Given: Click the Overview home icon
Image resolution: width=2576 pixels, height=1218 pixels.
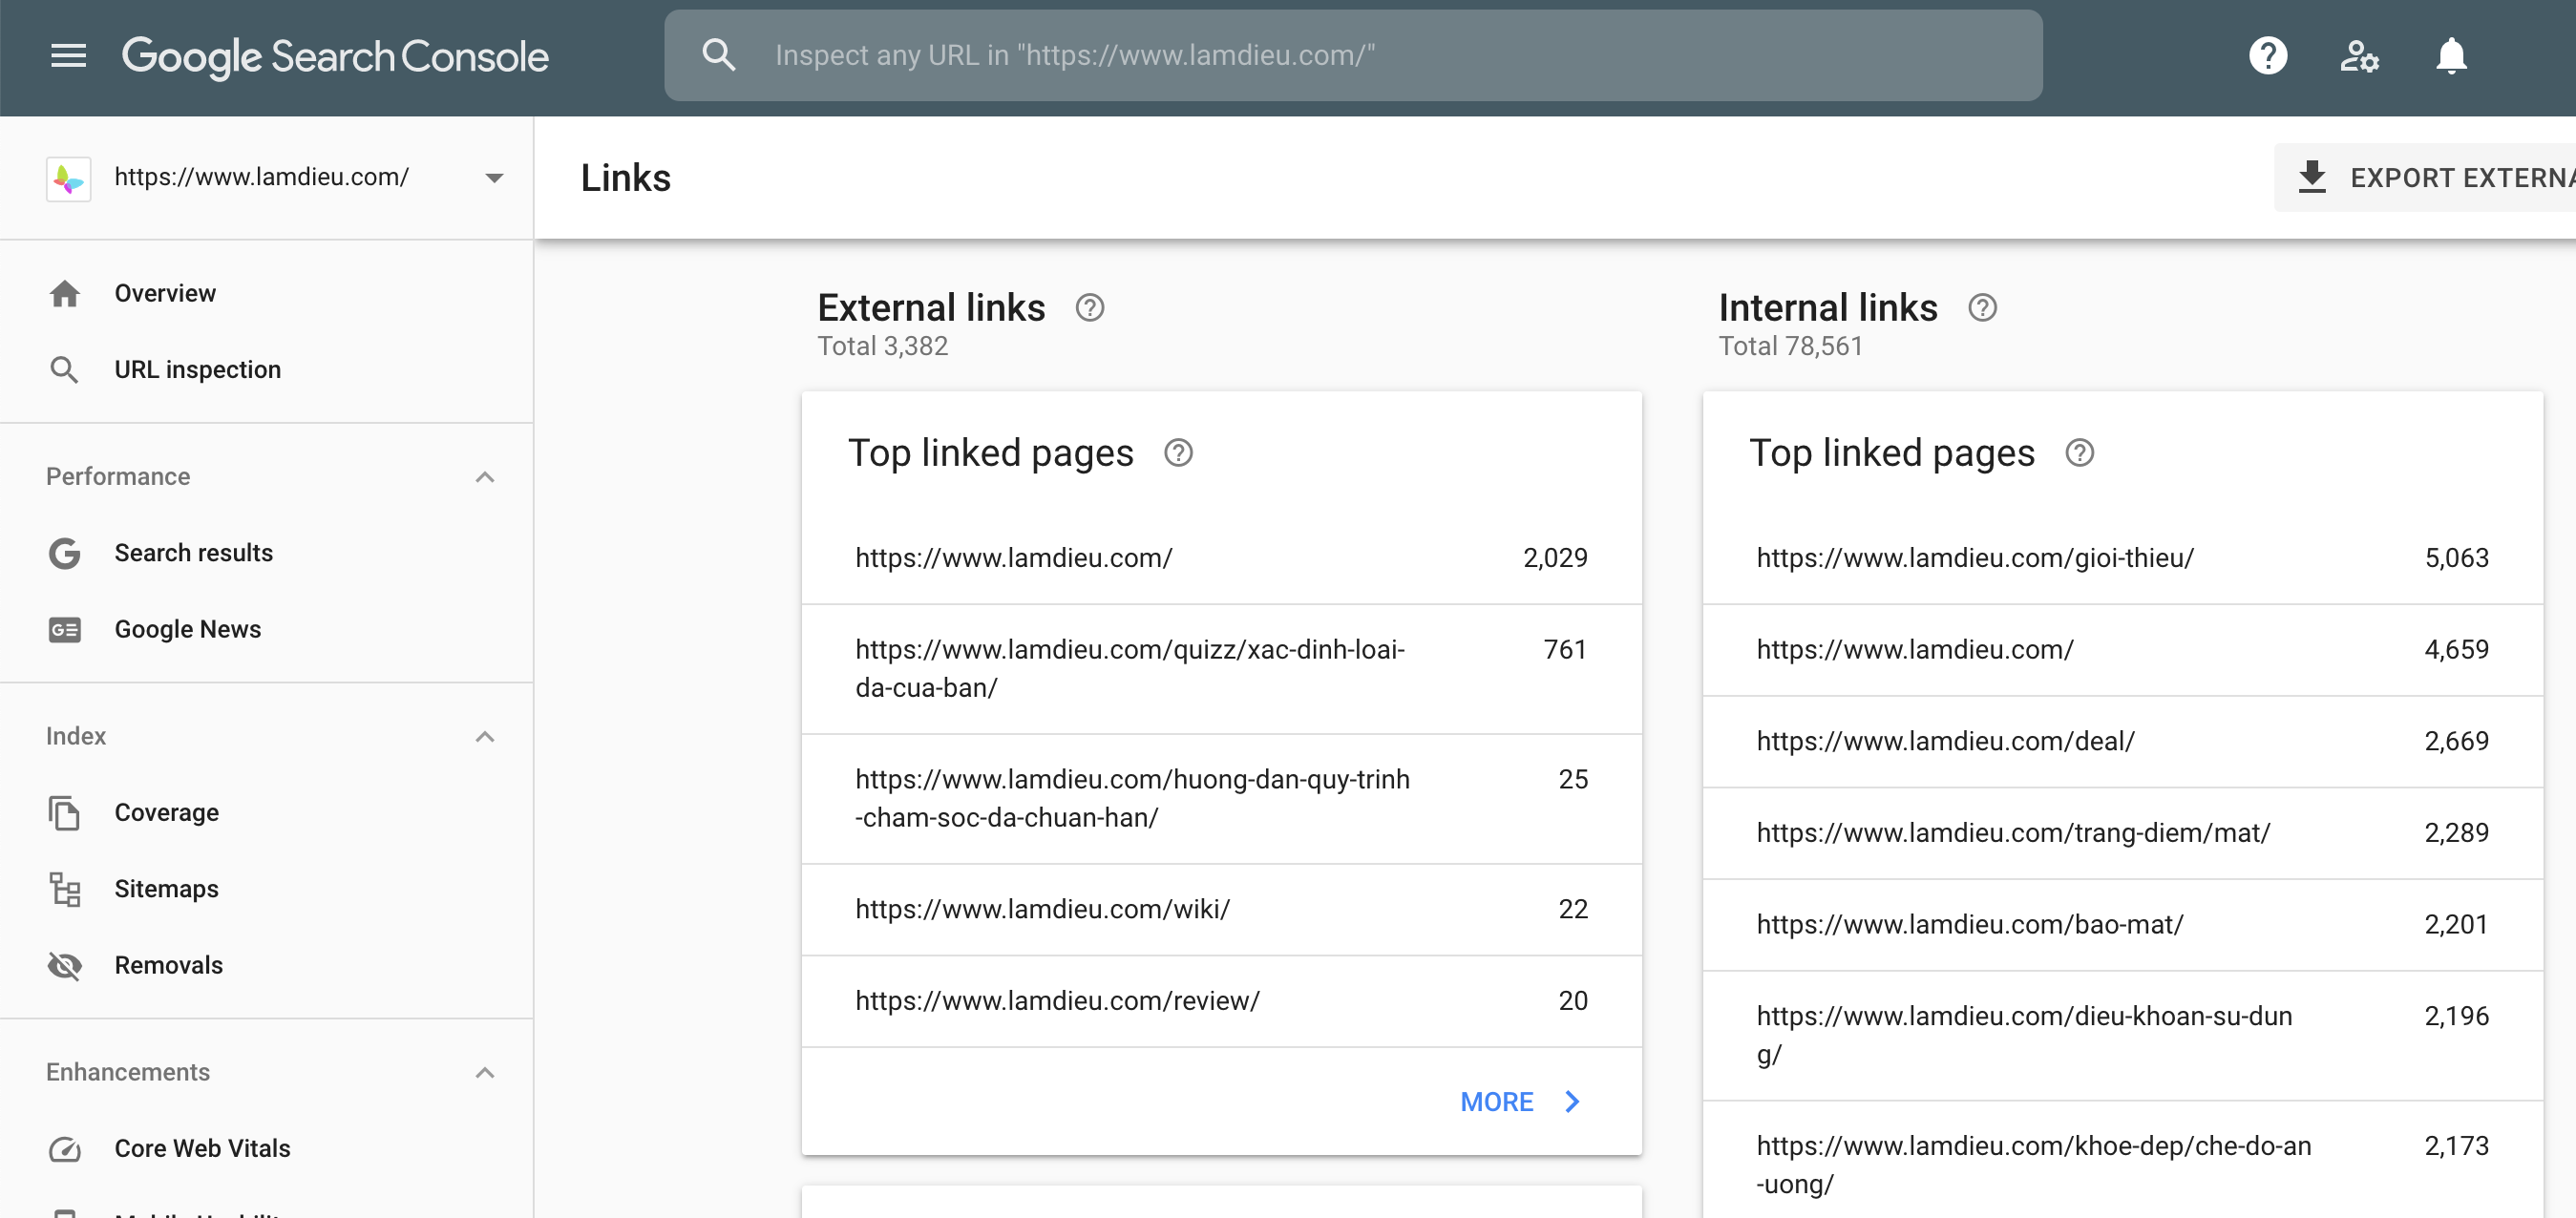Looking at the screenshot, I should pyautogui.click(x=65, y=293).
